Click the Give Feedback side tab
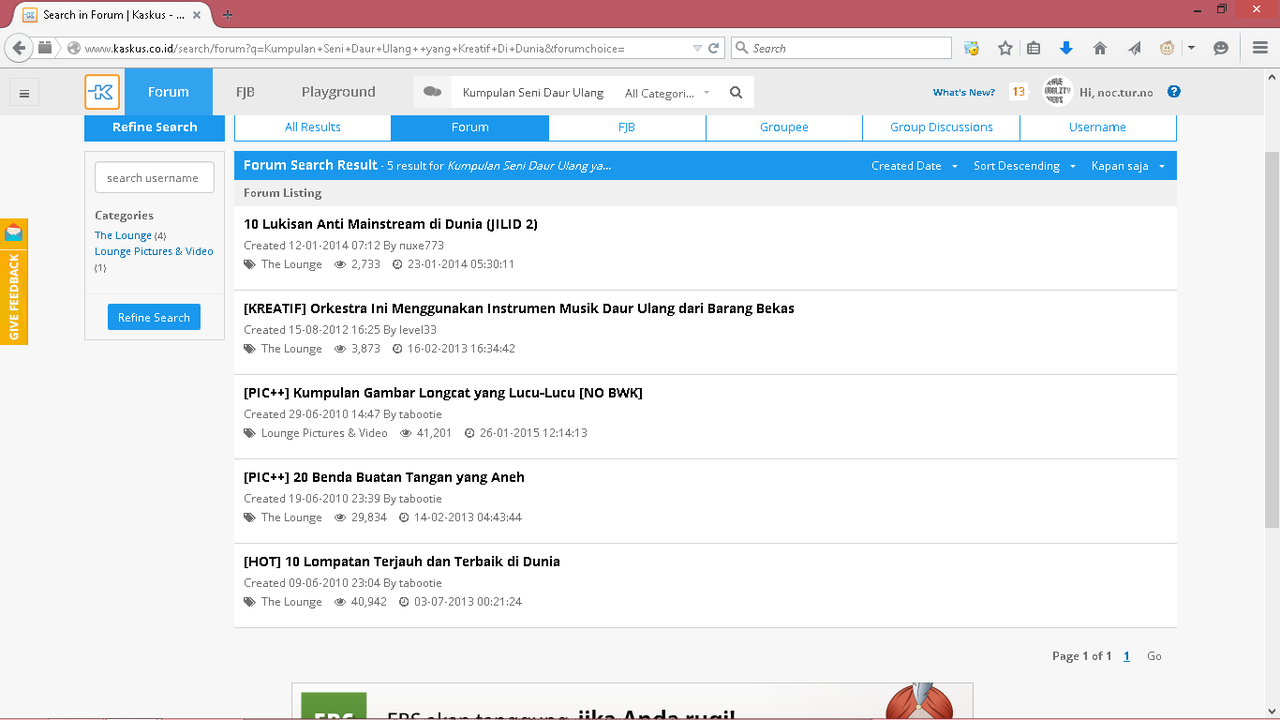This screenshot has height=720, width=1280. tap(14, 297)
